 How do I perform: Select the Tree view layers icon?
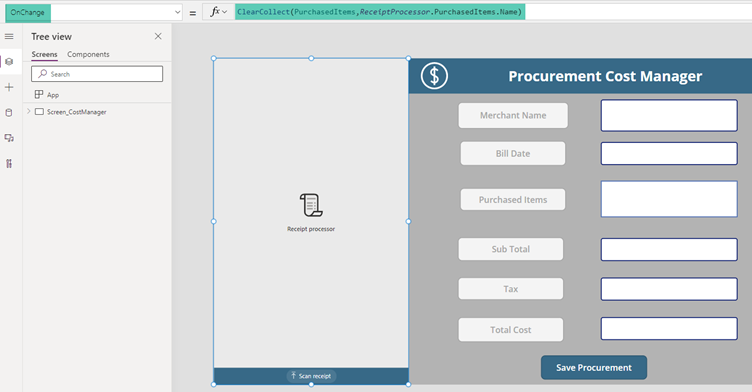pyautogui.click(x=9, y=62)
